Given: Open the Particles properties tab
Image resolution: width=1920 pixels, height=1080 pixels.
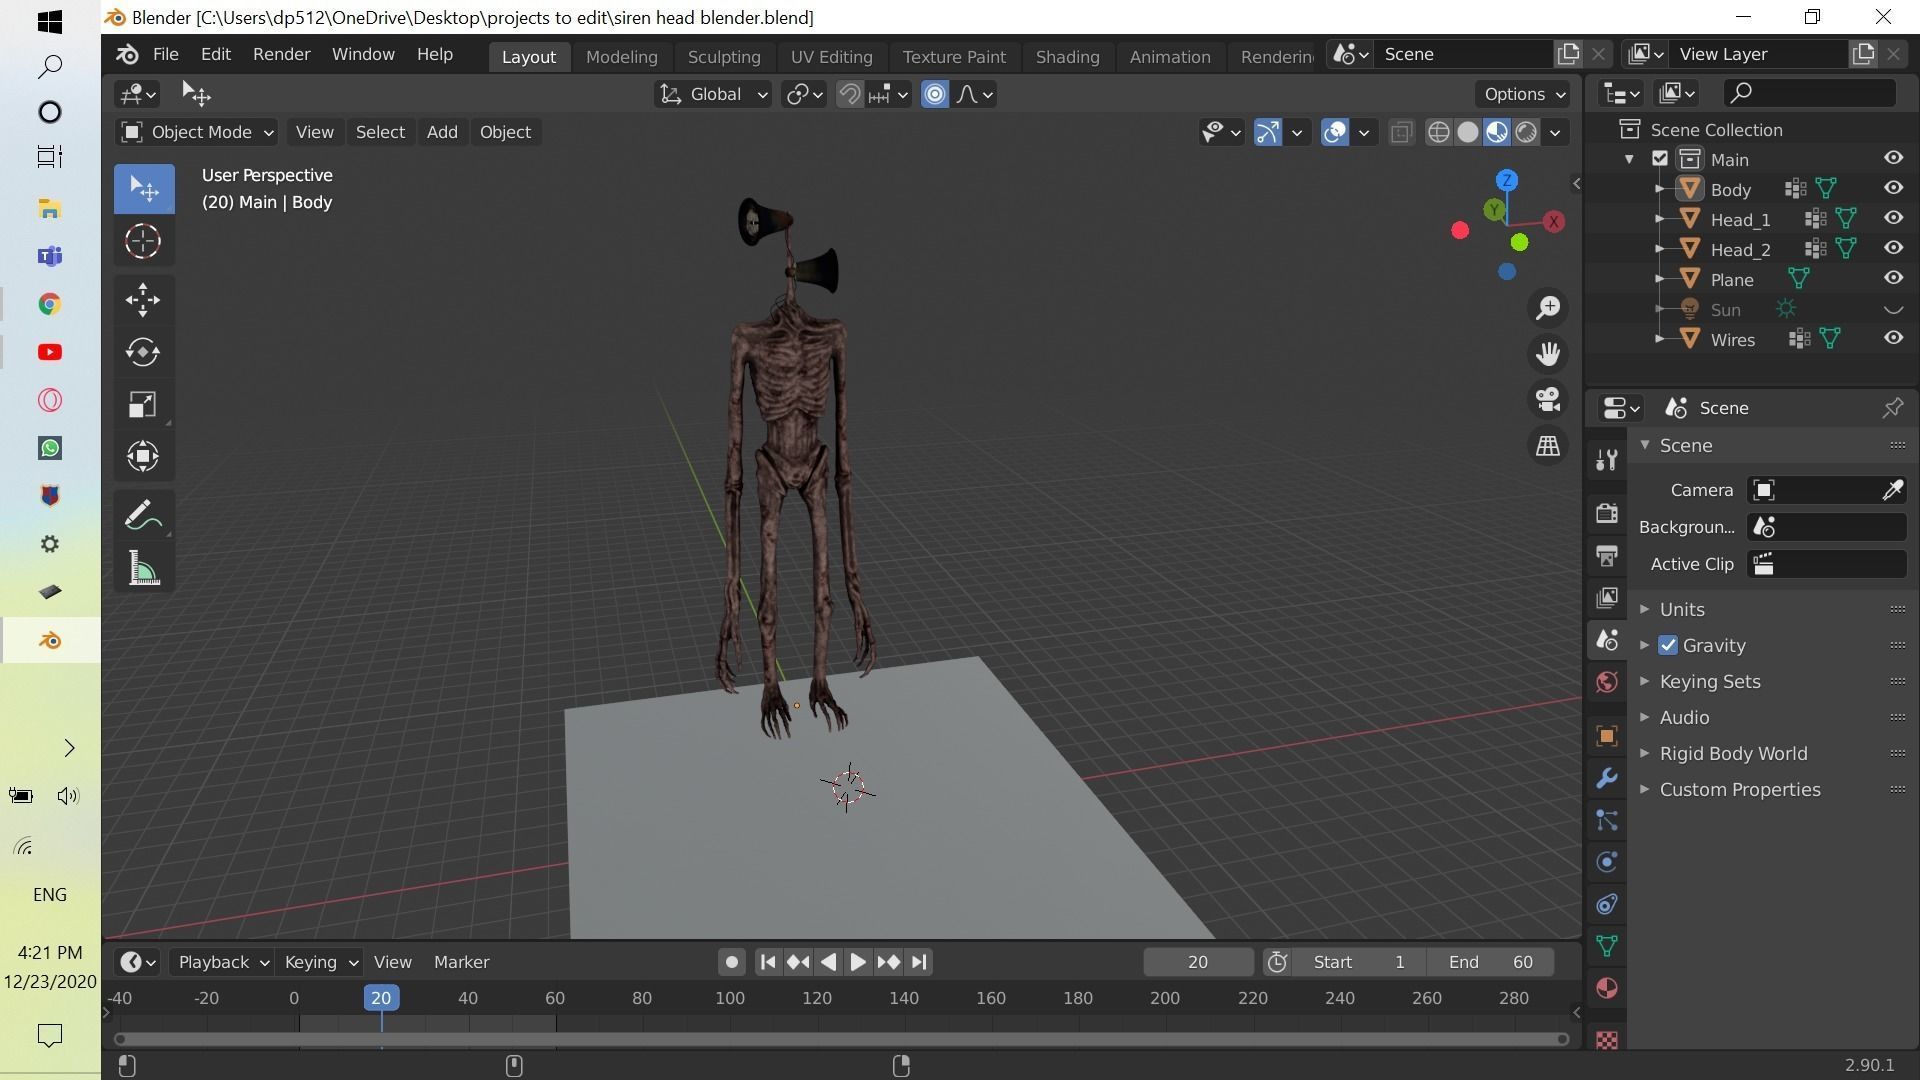Looking at the screenshot, I should pos(1607,820).
